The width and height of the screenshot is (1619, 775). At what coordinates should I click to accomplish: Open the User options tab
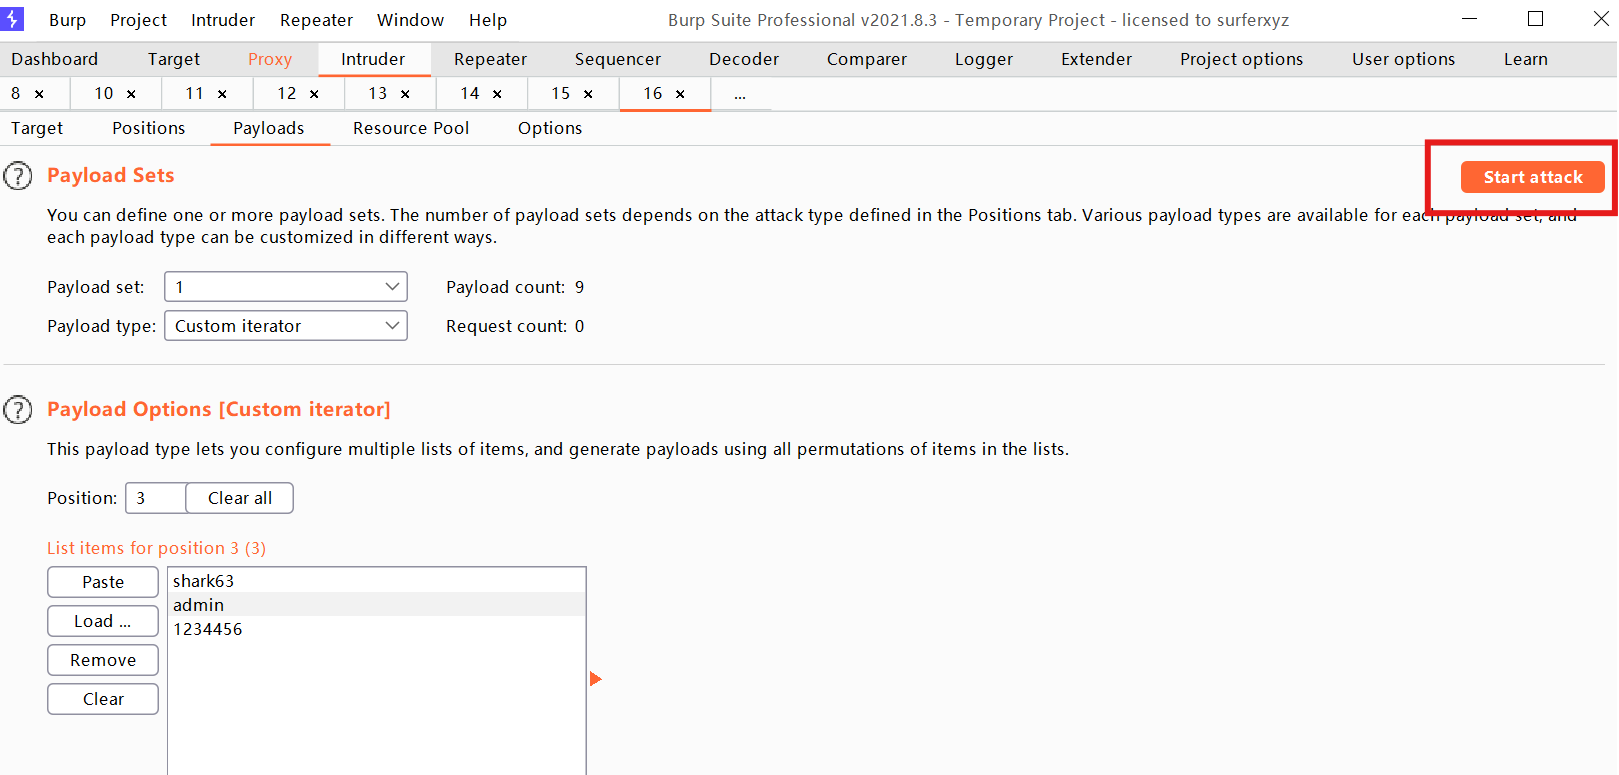[x=1404, y=59]
